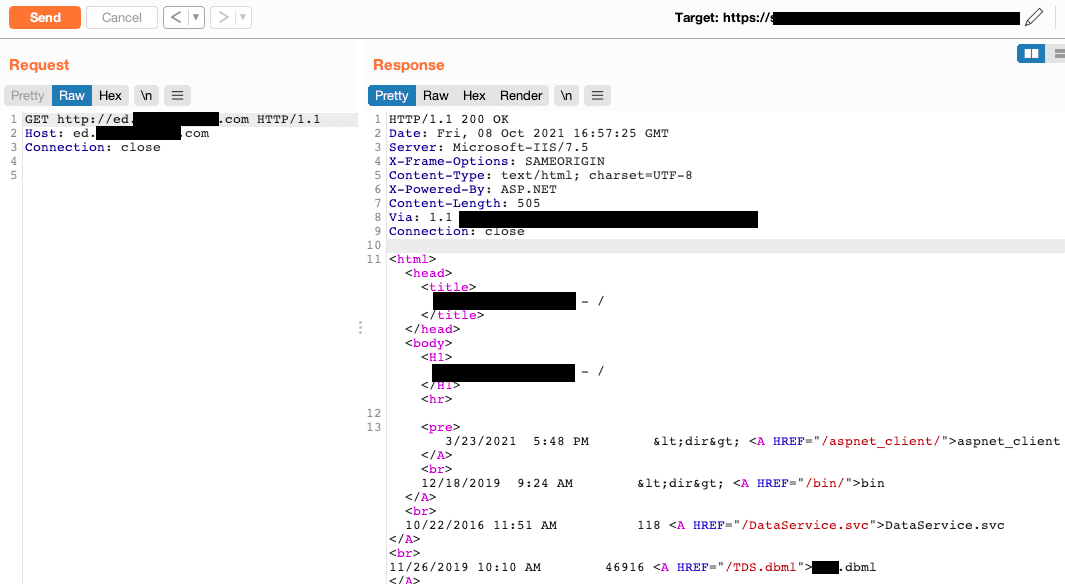Open the forward history dropdown arrow
Screen dimensions: 1065x584
point(243,17)
